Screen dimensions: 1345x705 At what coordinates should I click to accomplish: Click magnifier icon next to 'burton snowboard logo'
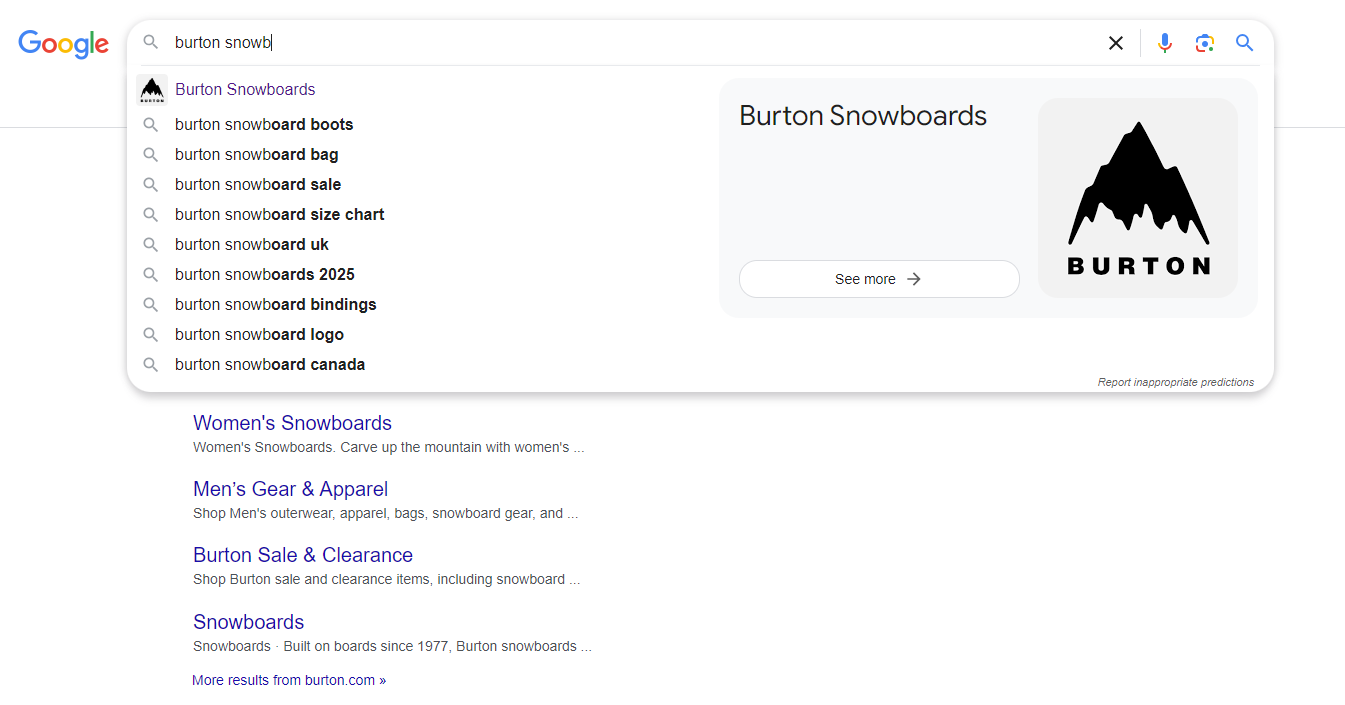pyautogui.click(x=151, y=335)
